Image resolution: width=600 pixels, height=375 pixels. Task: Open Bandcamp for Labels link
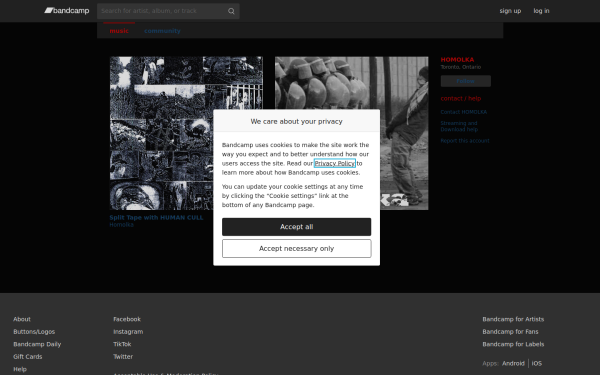pyautogui.click(x=513, y=344)
